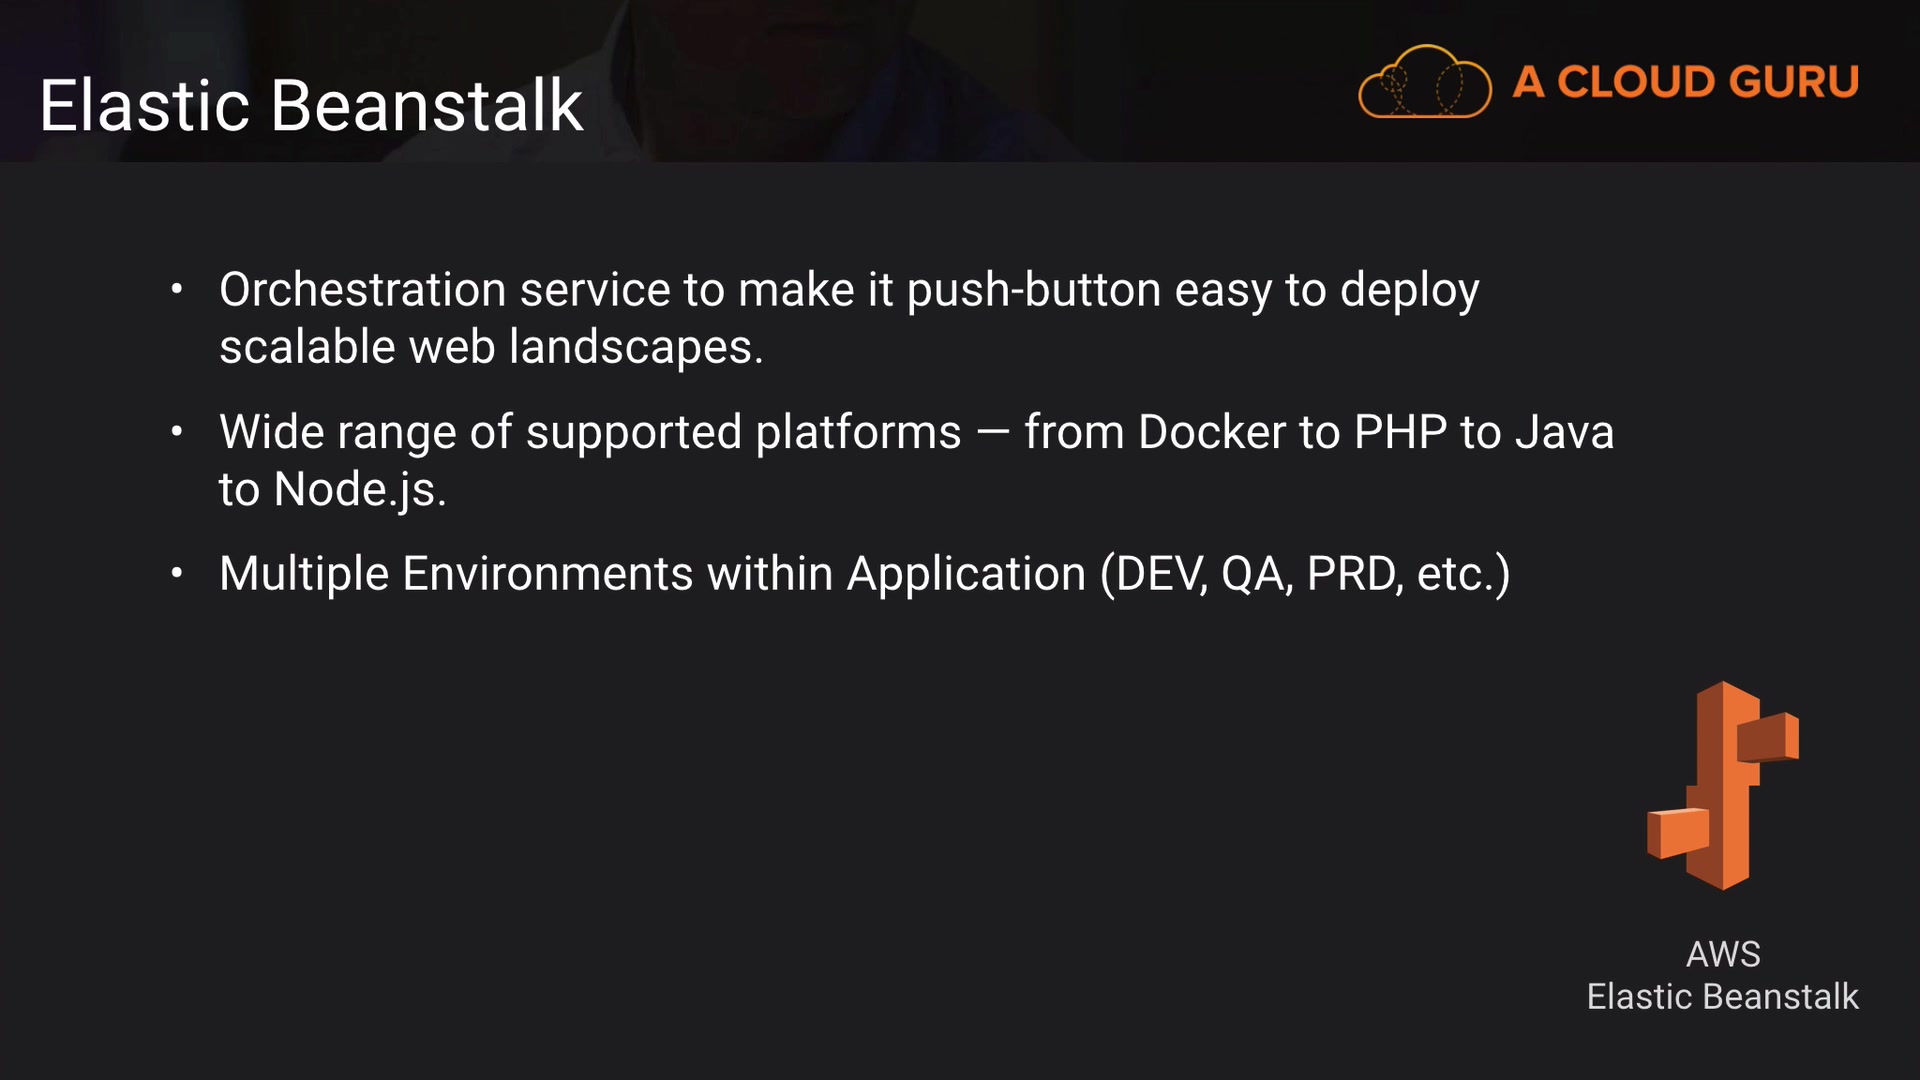1920x1080 pixels.
Task: Click the second bullet point dot
Action: coord(177,432)
